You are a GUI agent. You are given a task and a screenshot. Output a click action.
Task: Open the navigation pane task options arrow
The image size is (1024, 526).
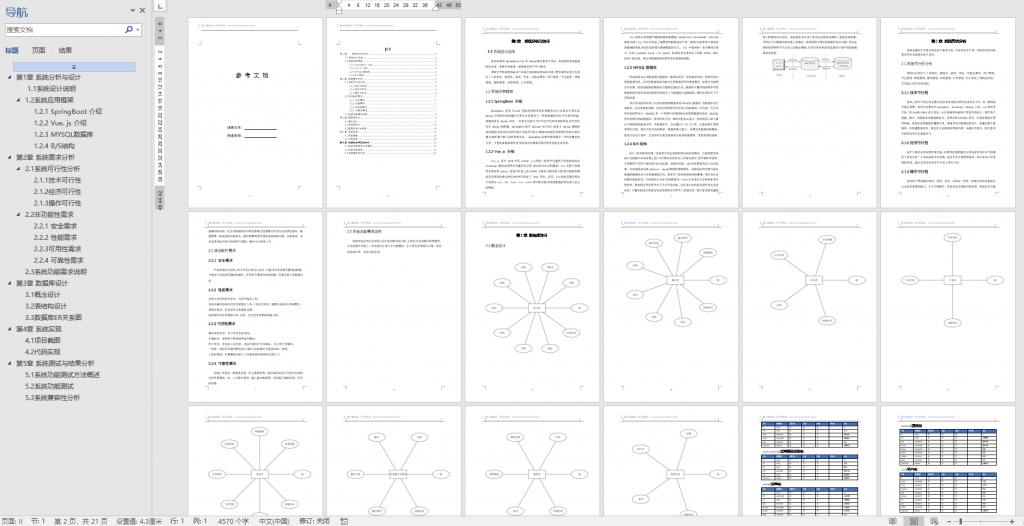tap(133, 11)
